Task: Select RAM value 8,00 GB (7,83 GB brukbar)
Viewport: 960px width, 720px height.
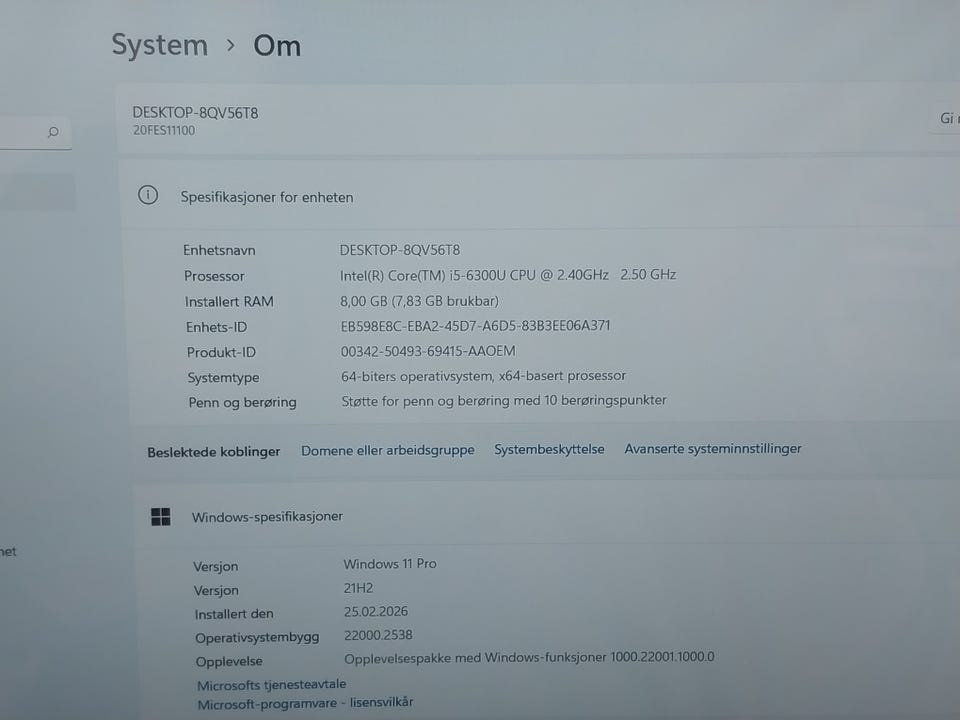Action: [x=419, y=301]
